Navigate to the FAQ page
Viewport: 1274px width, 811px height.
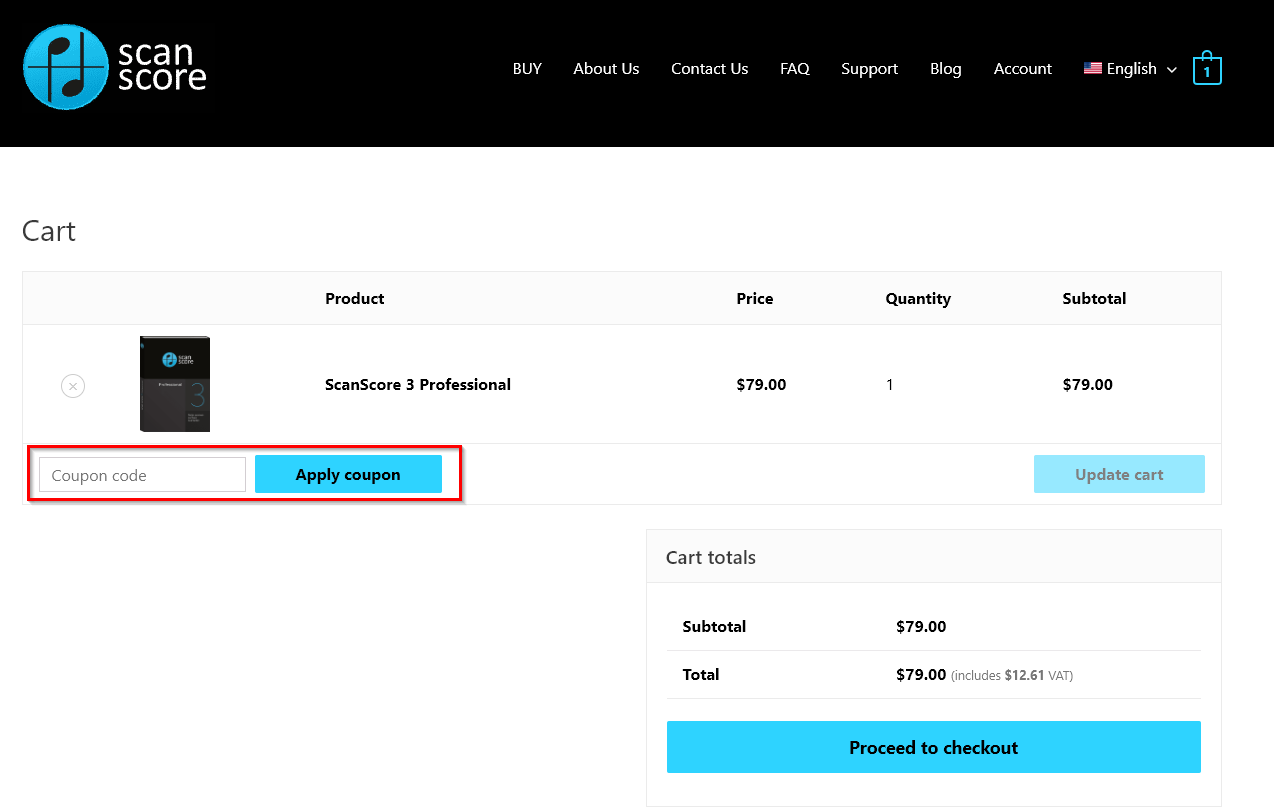pyautogui.click(x=794, y=69)
